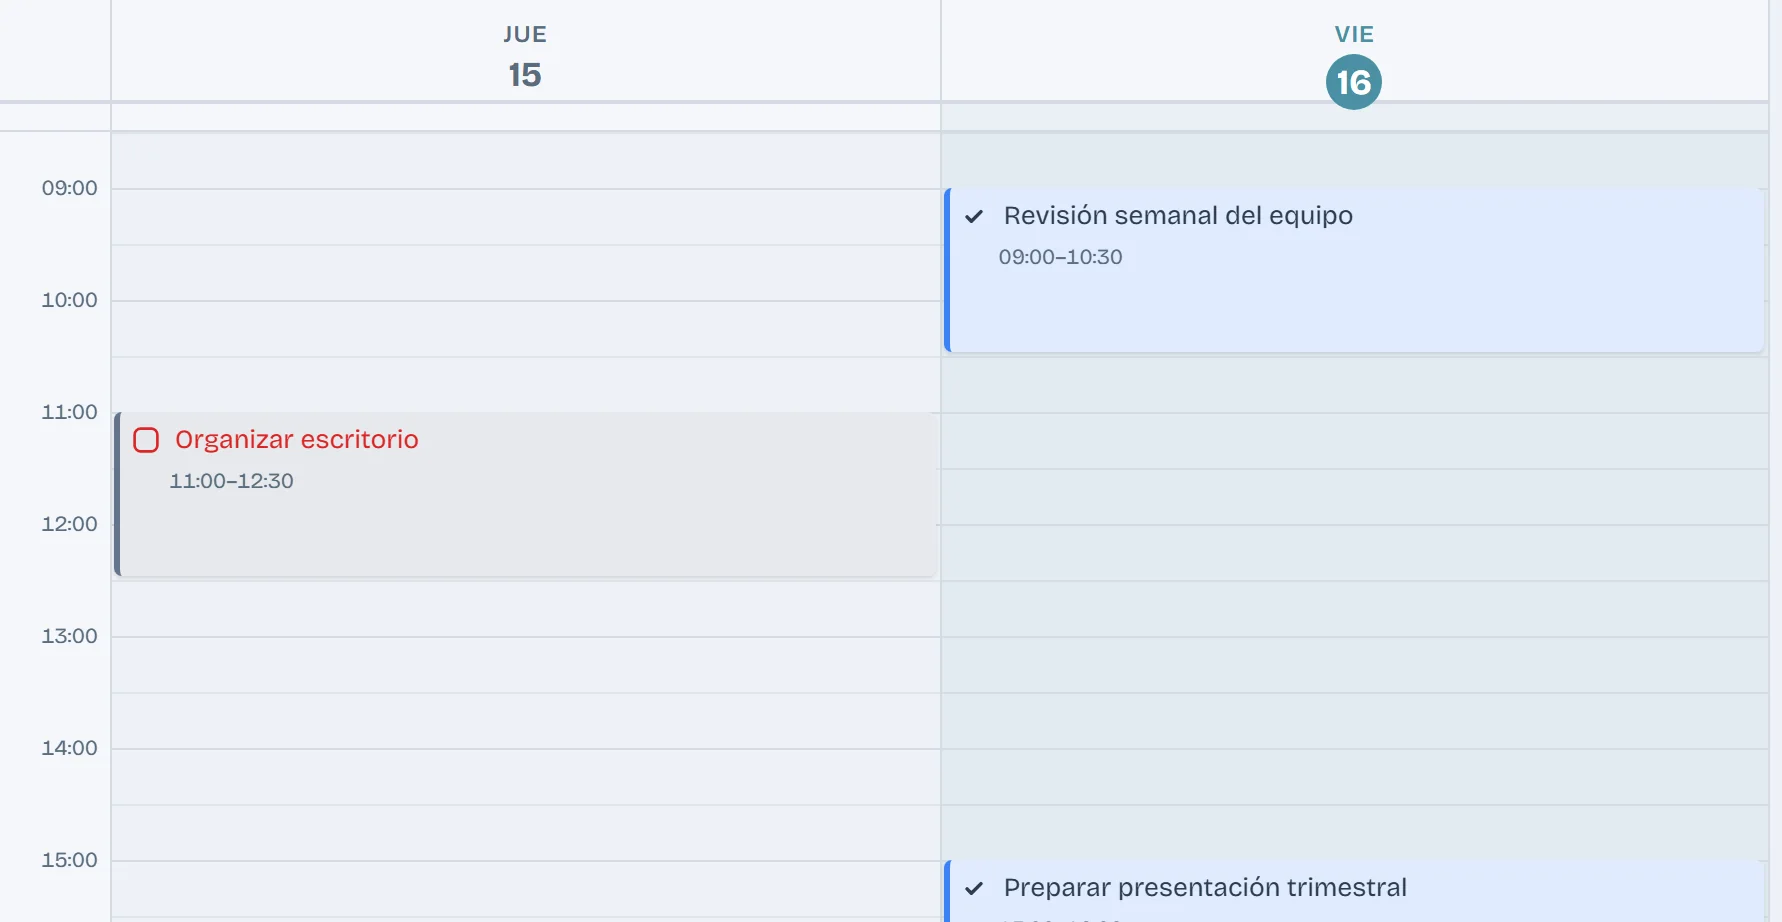The height and width of the screenshot is (922, 1782).
Task: Click the 11:00–12:30 time of Organizar escritorio
Action: 231,481
